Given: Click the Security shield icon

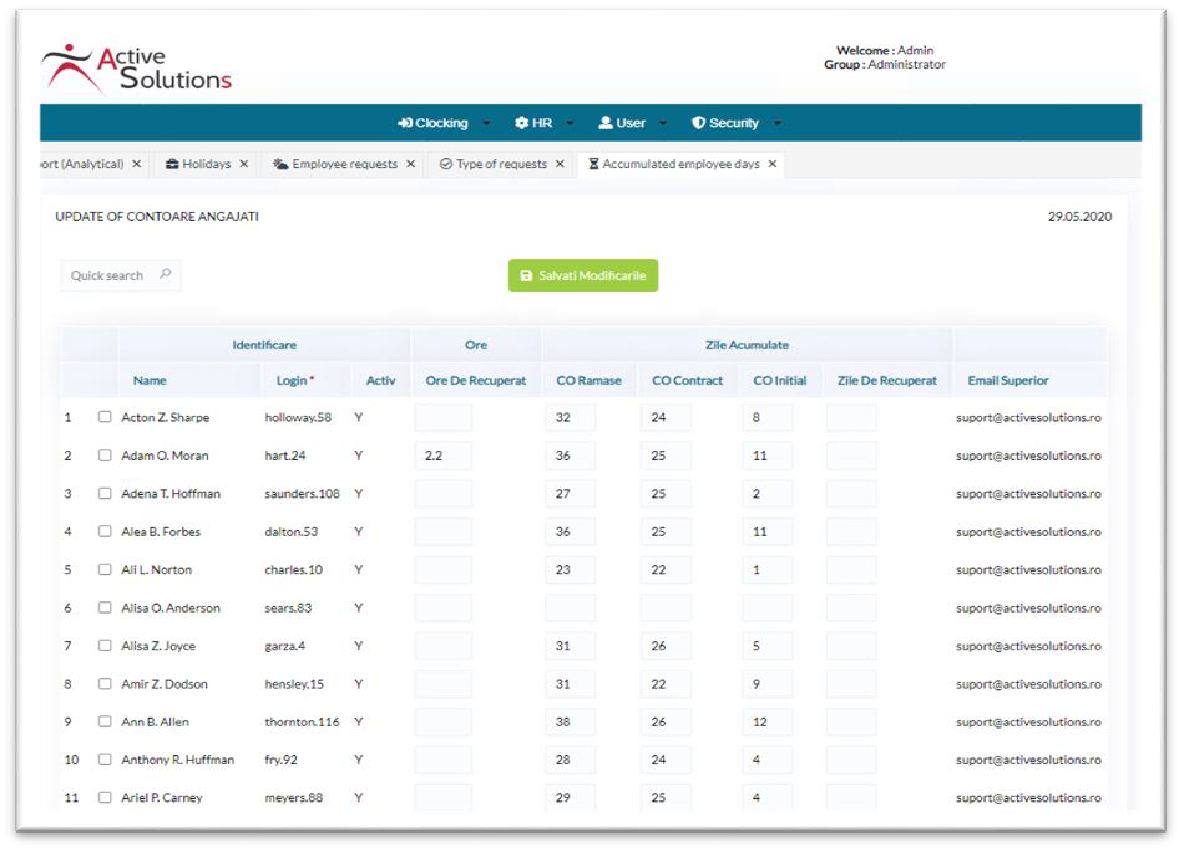Looking at the screenshot, I should point(699,123).
